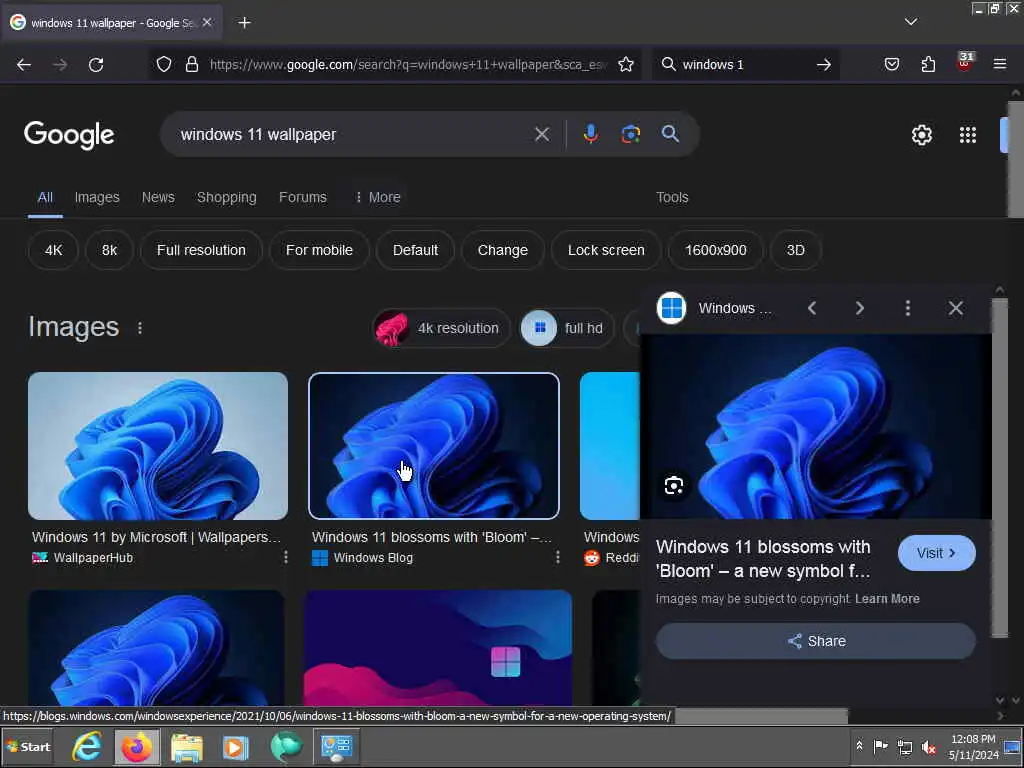Image resolution: width=1024 pixels, height=768 pixels.
Task: Open options for the WallpaperHub result
Action: pos(285,557)
